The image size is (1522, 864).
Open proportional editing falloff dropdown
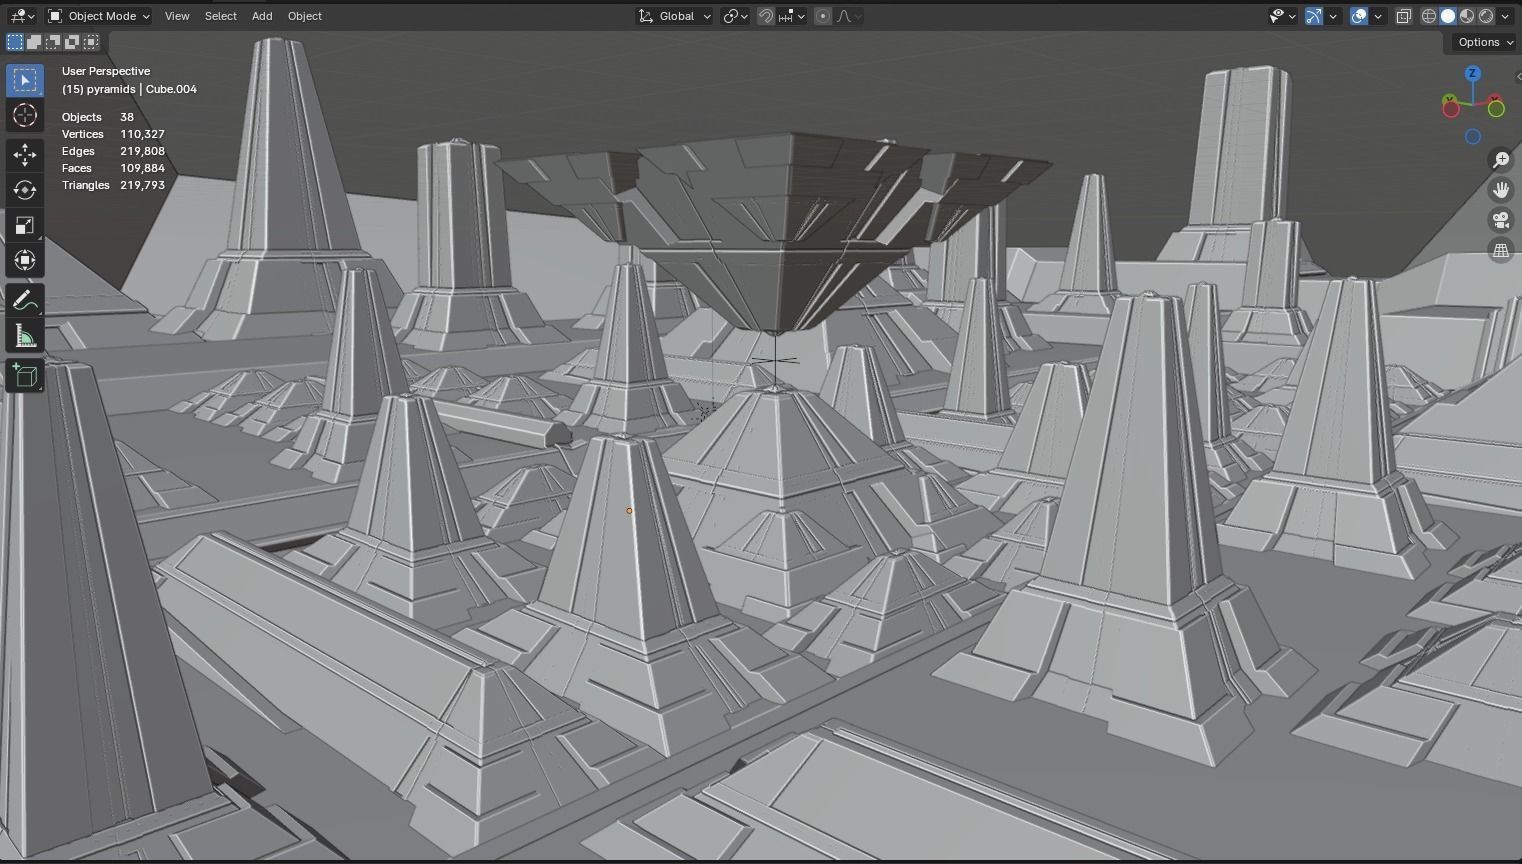click(849, 16)
